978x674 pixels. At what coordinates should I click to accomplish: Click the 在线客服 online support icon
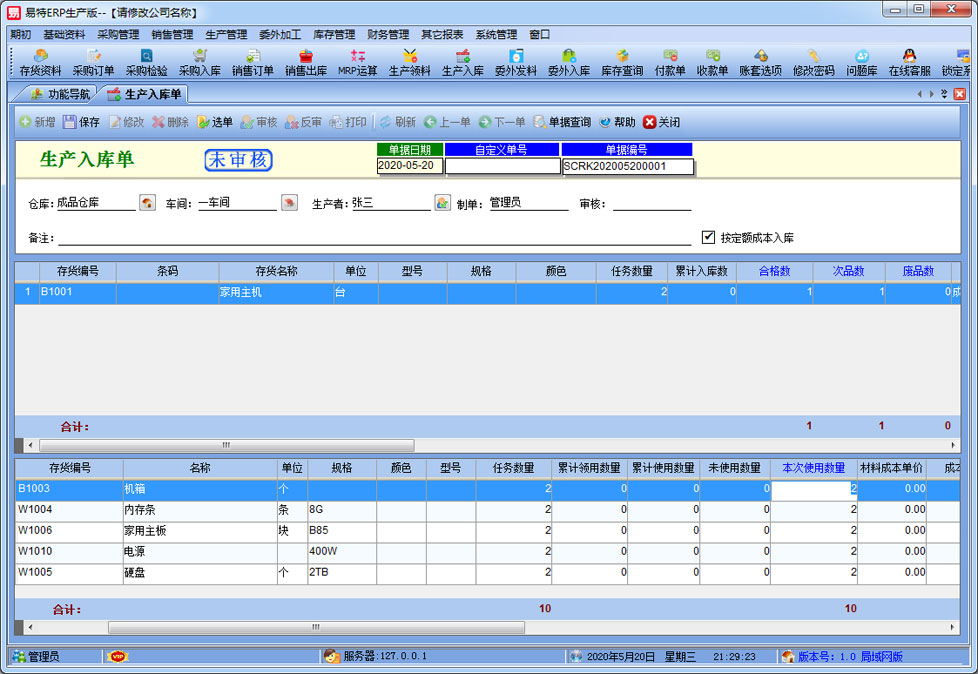[x=909, y=62]
